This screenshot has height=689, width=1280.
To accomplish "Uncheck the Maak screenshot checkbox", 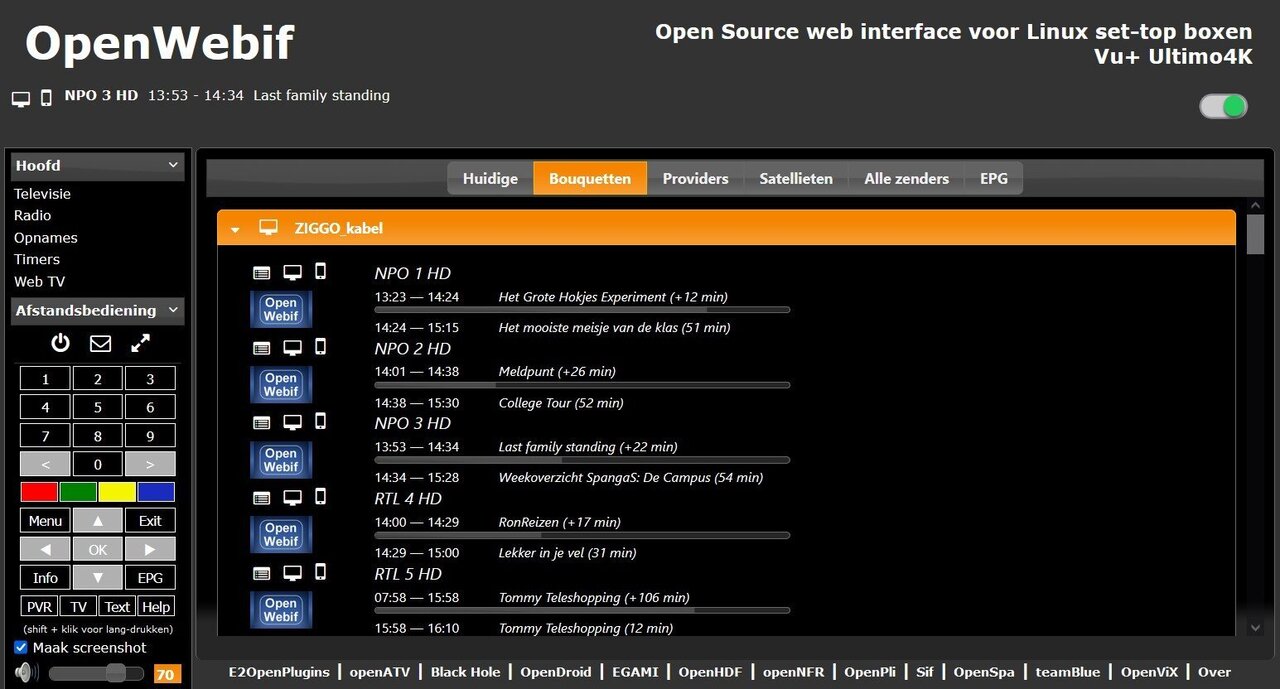I will coord(21,647).
